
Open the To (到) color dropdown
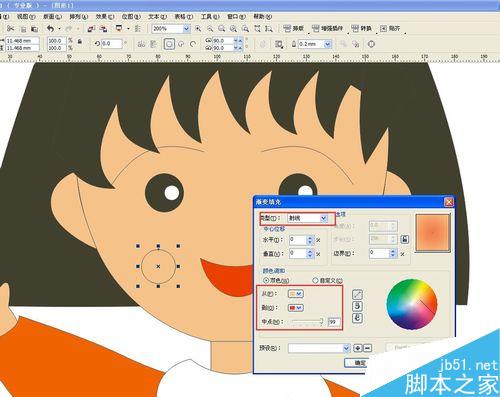click(296, 308)
